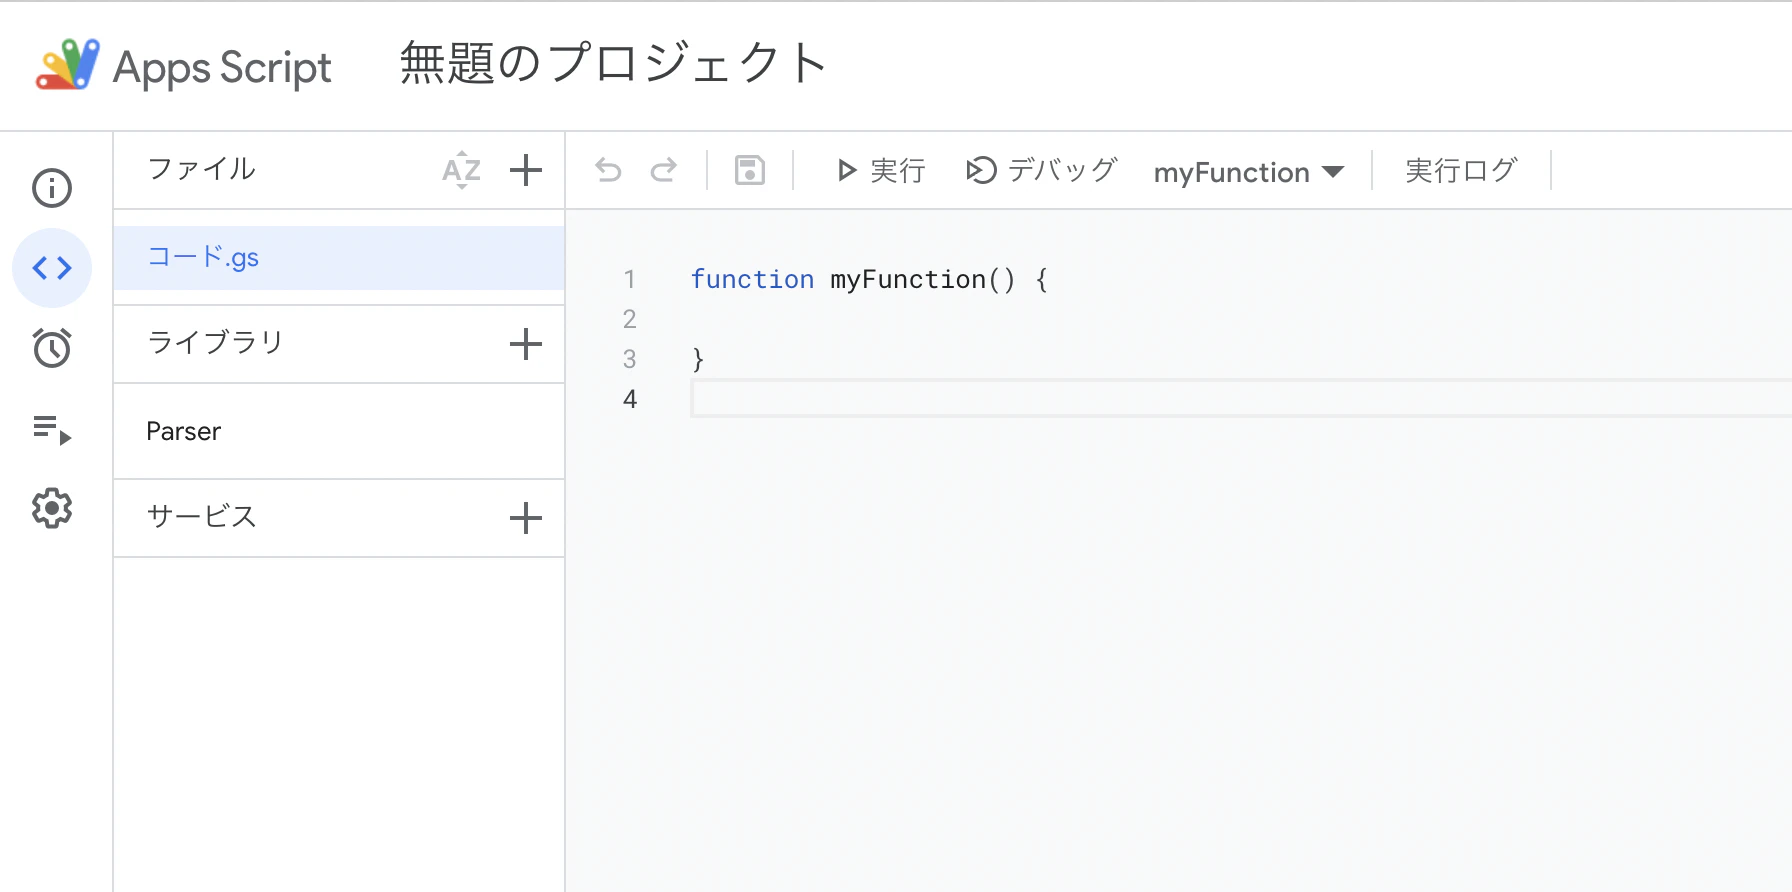Screen dimensions: 1792x892
Task: Rename project title 無題のプロジェクト
Action: [614, 64]
